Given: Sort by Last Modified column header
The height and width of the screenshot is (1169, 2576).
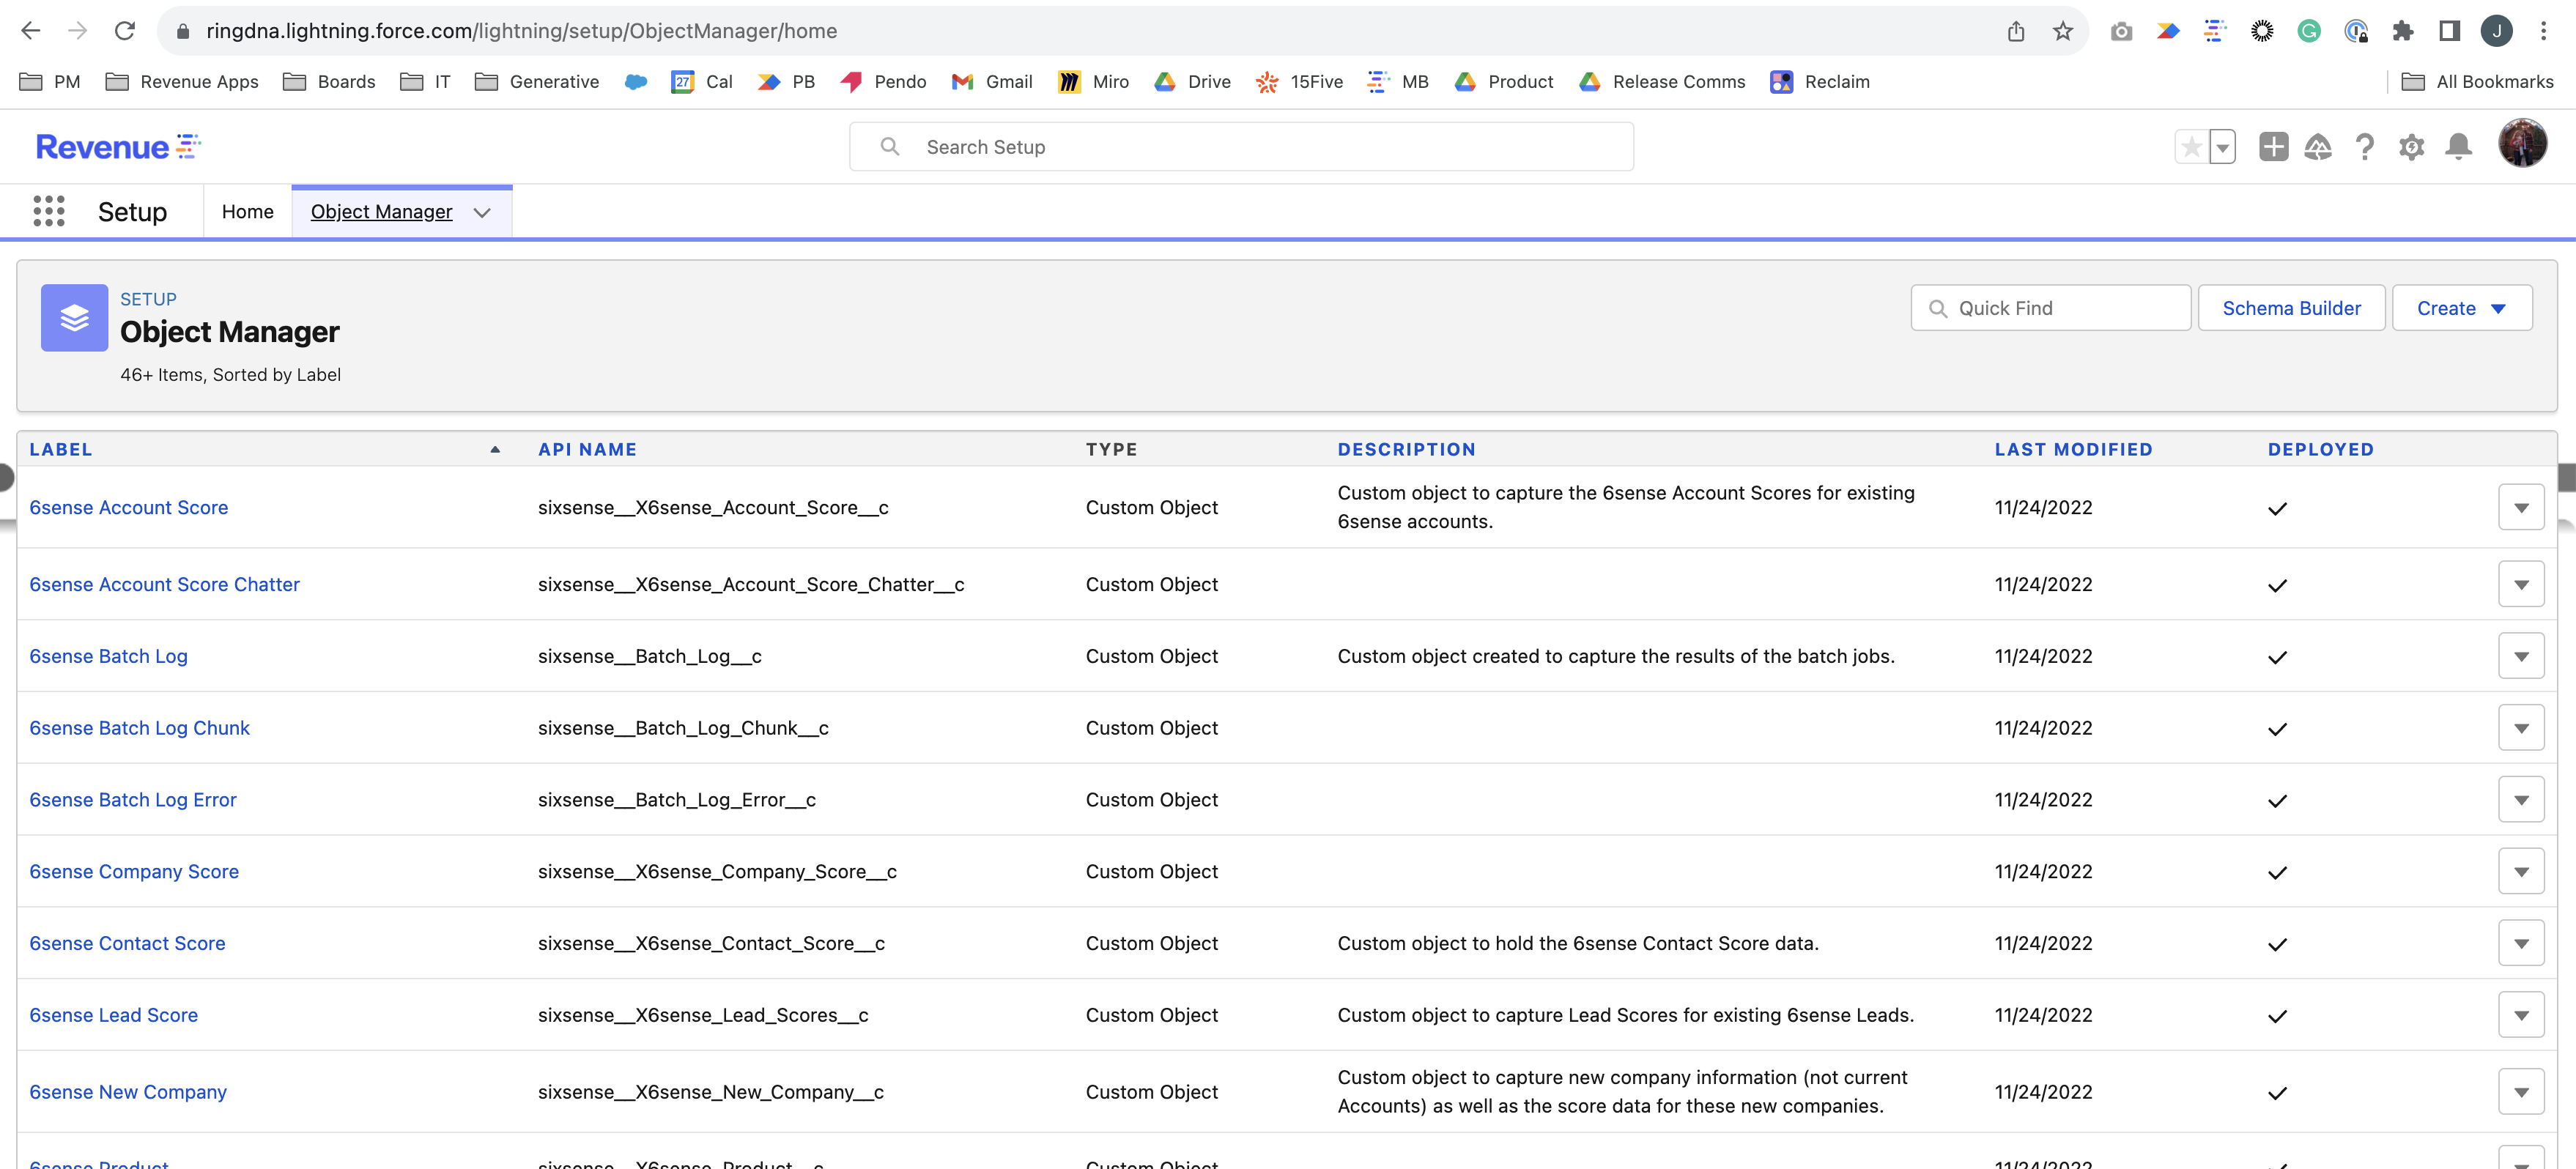Looking at the screenshot, I should coord(2073,450).
